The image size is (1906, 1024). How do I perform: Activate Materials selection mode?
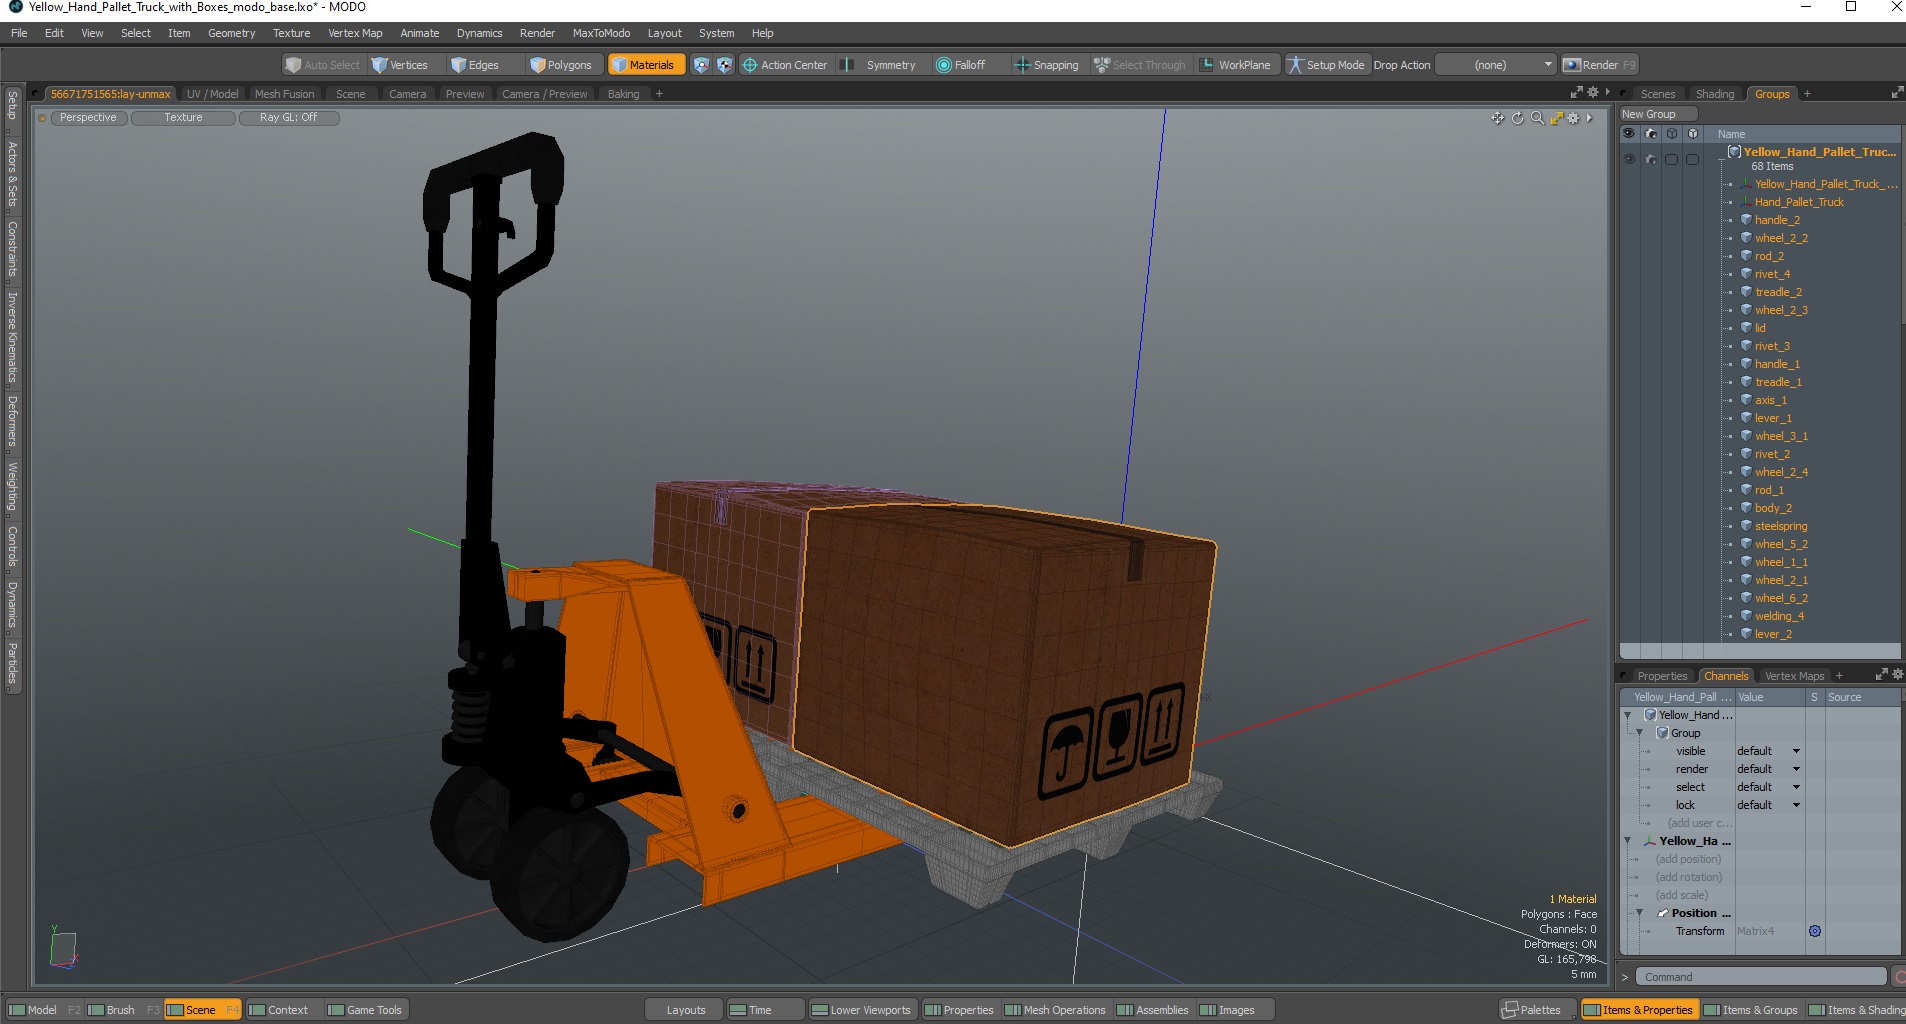pos(645,65)
